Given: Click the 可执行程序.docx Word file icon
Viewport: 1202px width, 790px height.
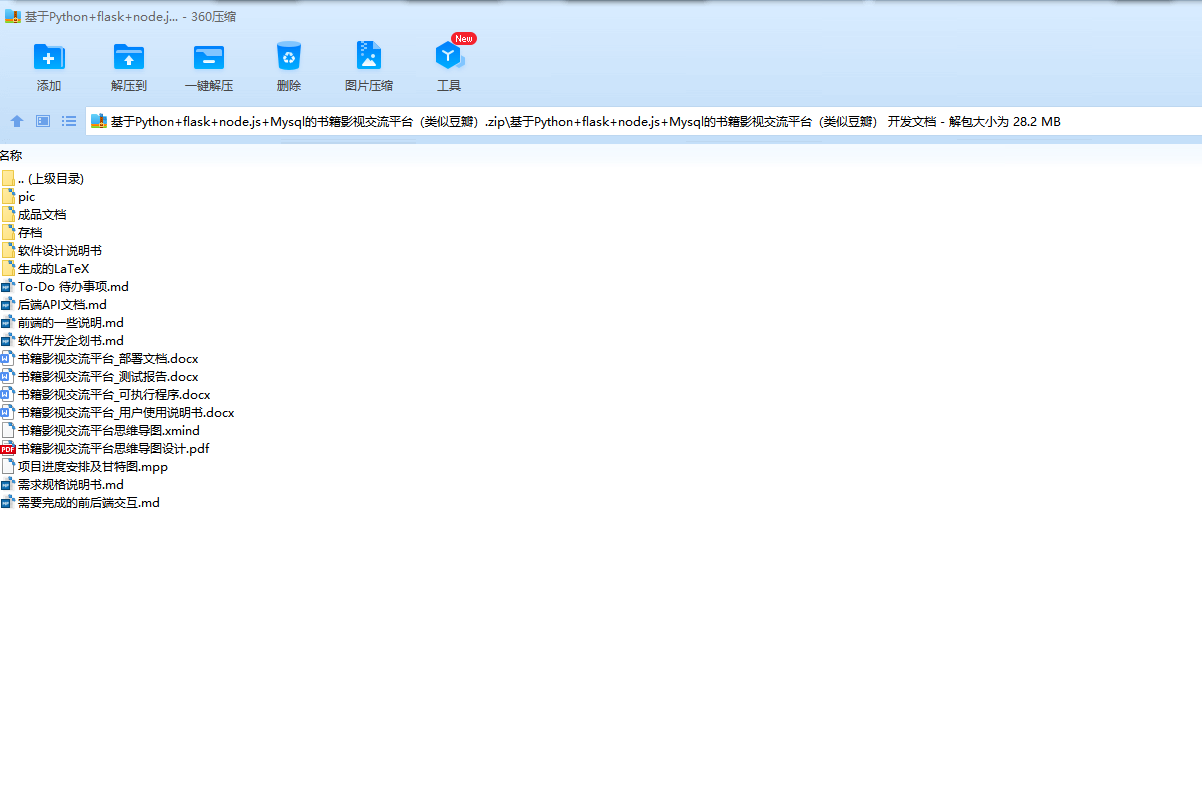Looking at the screenshot, I should click(8, 395).
